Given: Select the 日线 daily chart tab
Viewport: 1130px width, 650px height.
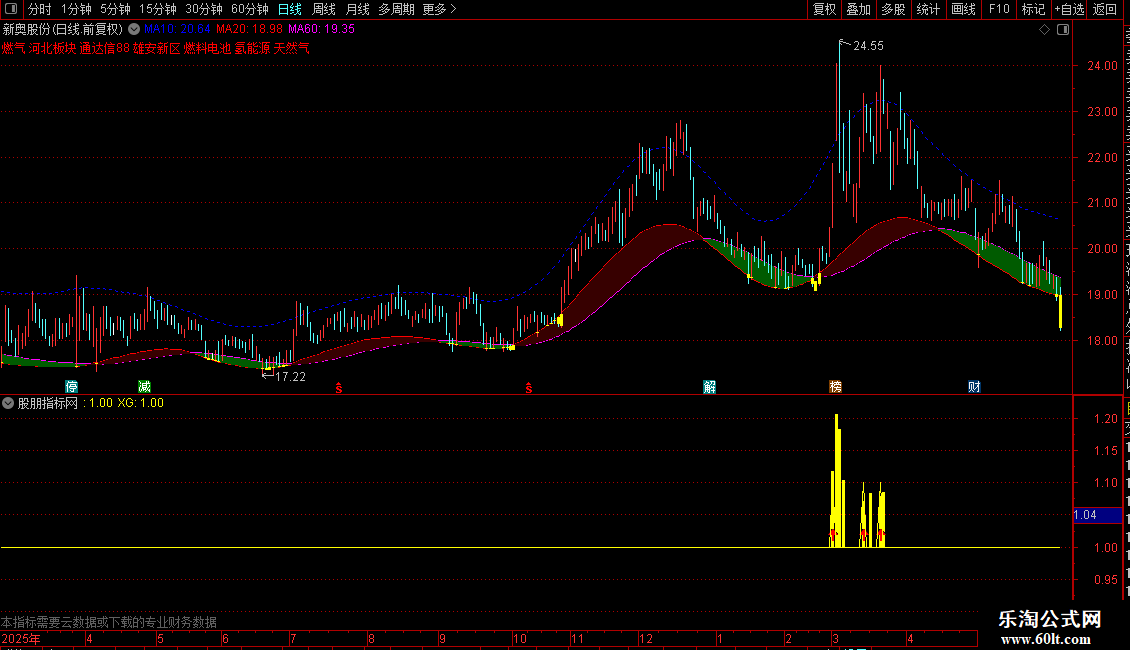Looking at the screenshot, I should (290, 9).
